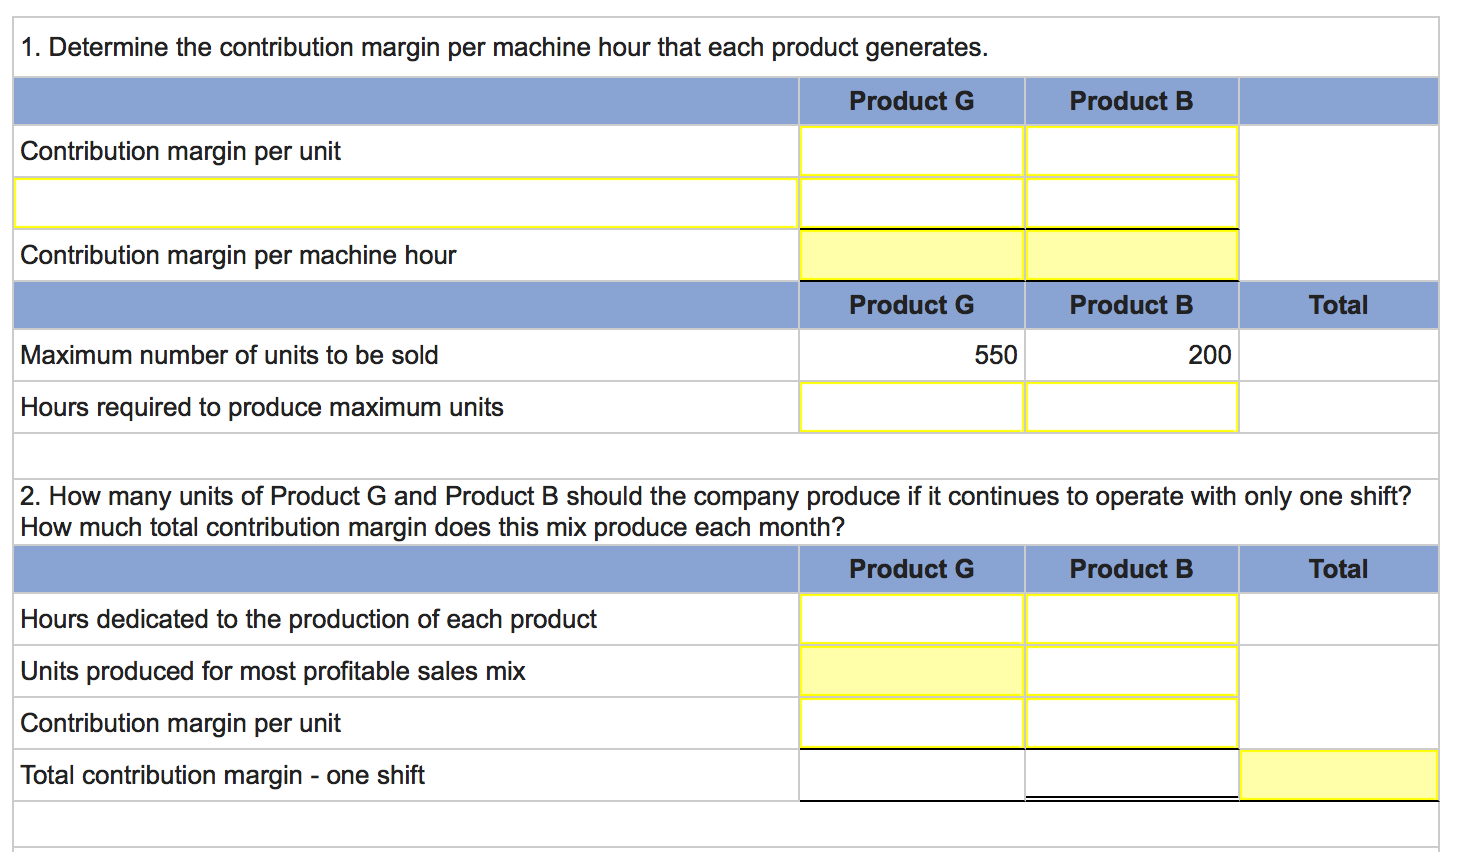Select the blank row label field under question 1
The width and height of the screenshot is (1484, 852).
[x=405, y=203]
